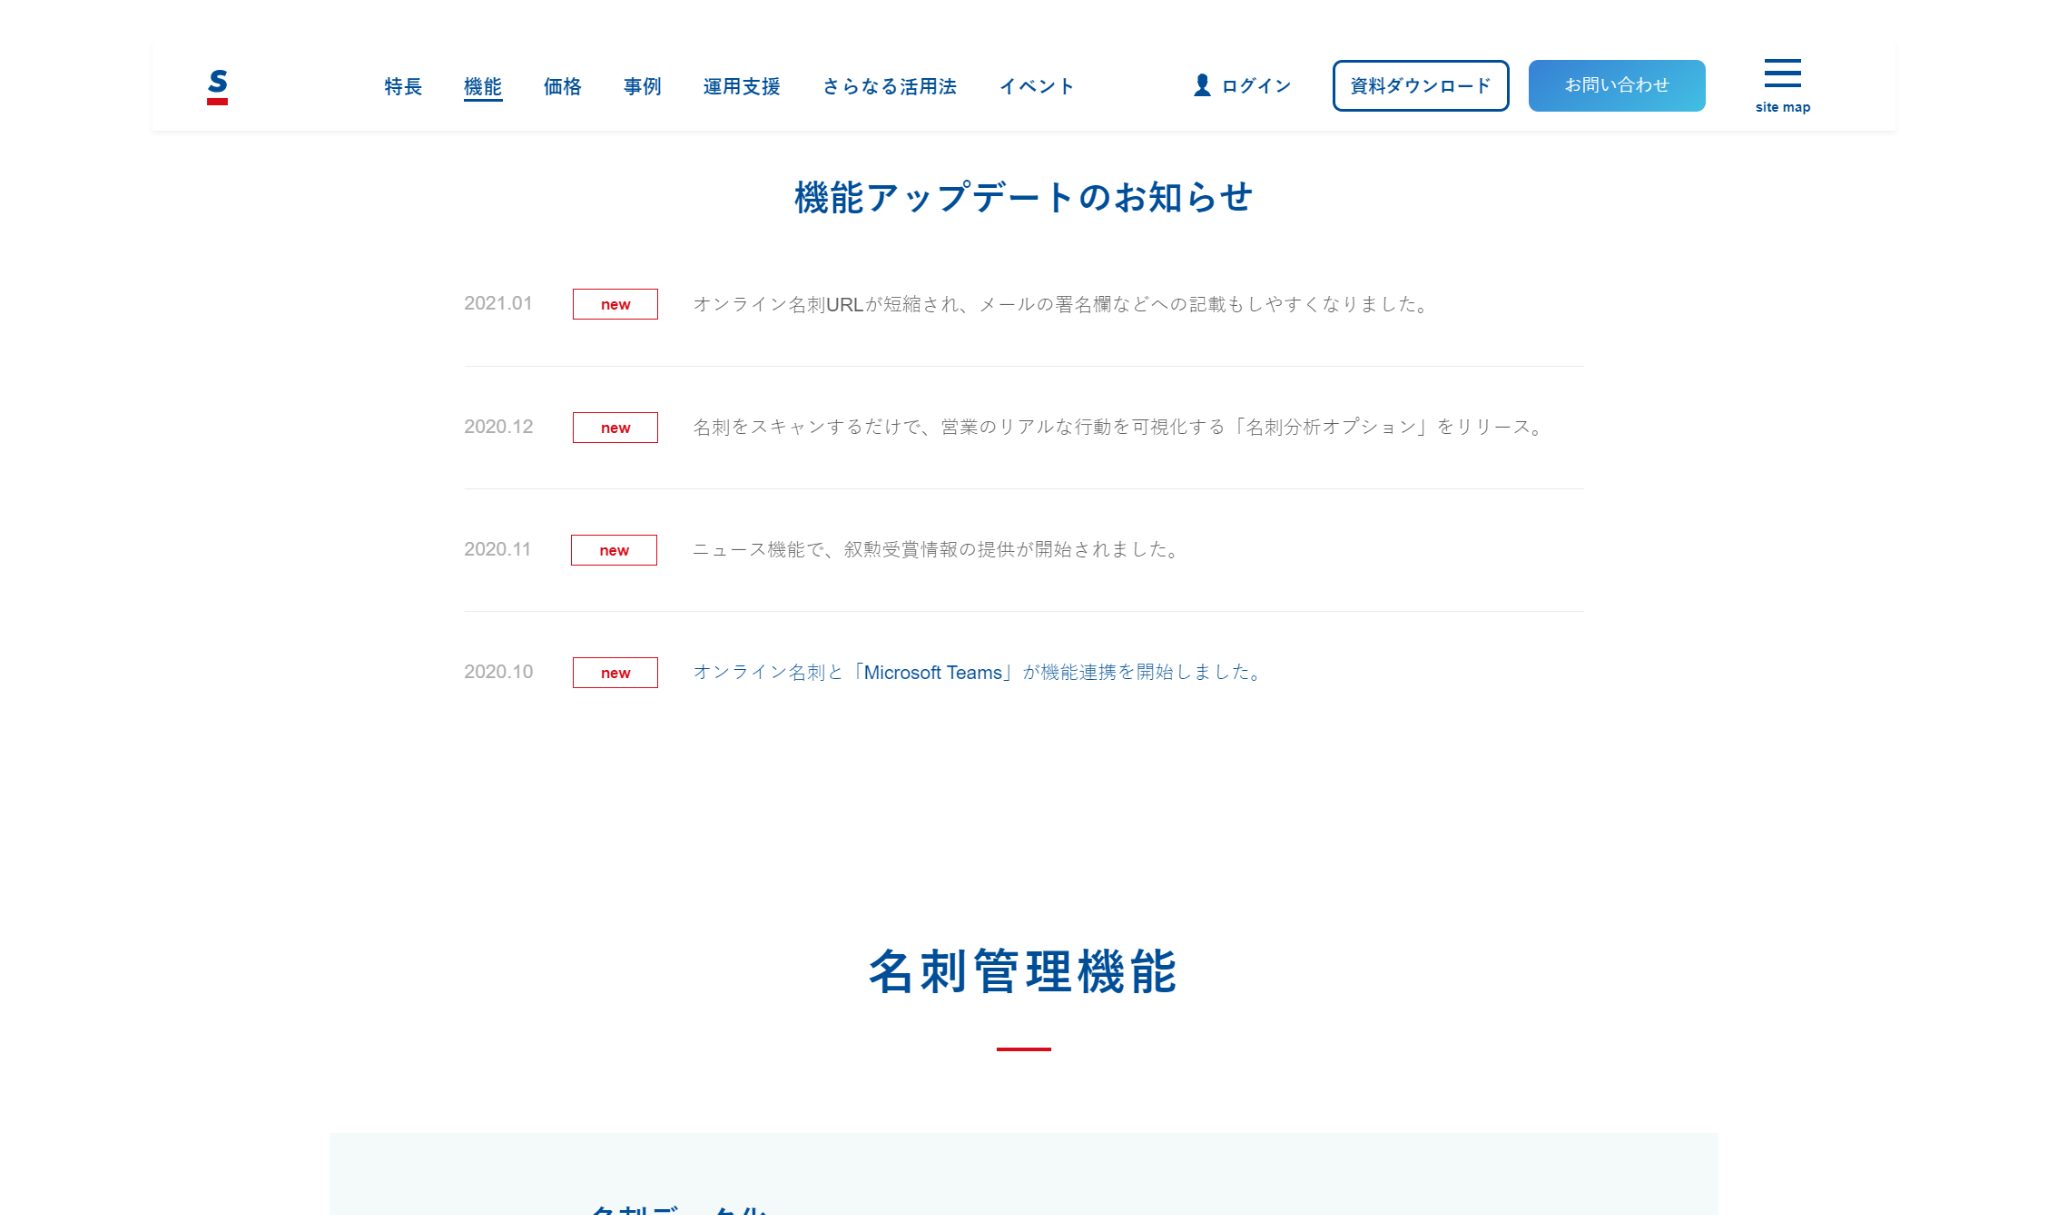Image resolution: width=2048 pixels, height=1215 pixels.
Task: Click the 資料ダウンロード button
Action: (x=1420, y=86)
